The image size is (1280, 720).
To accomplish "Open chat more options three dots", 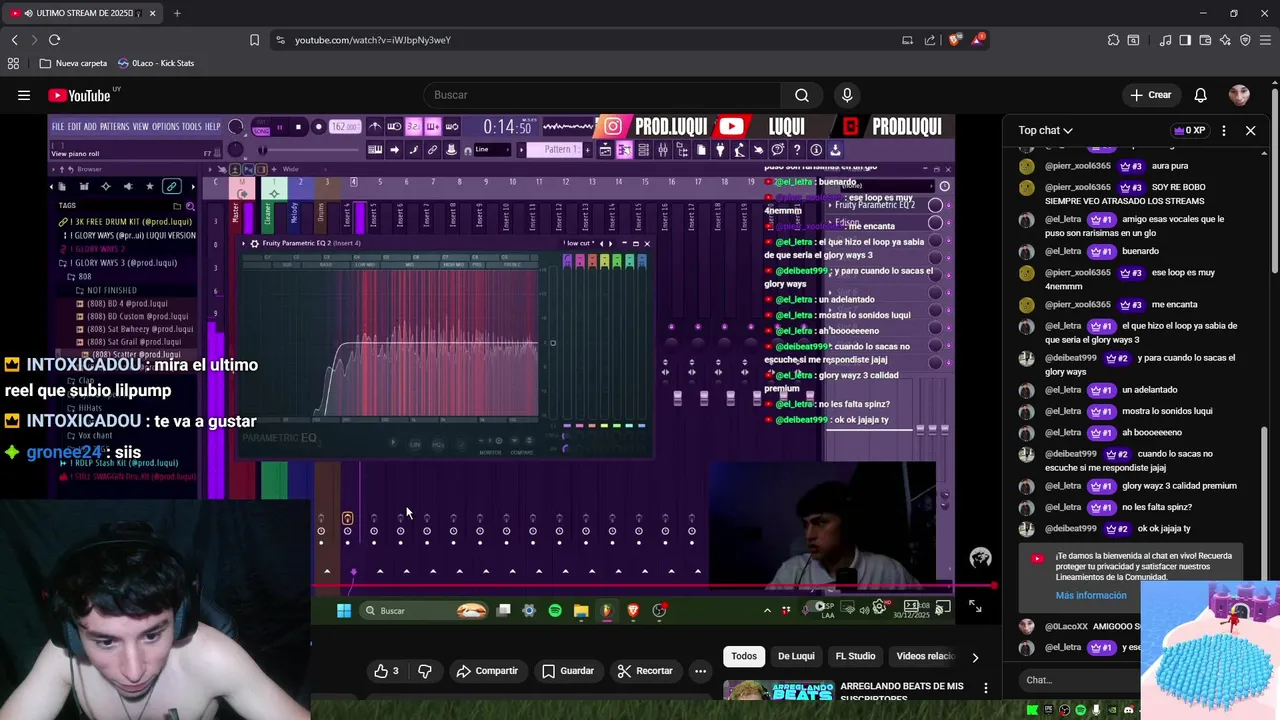I will pos(1224,130).
